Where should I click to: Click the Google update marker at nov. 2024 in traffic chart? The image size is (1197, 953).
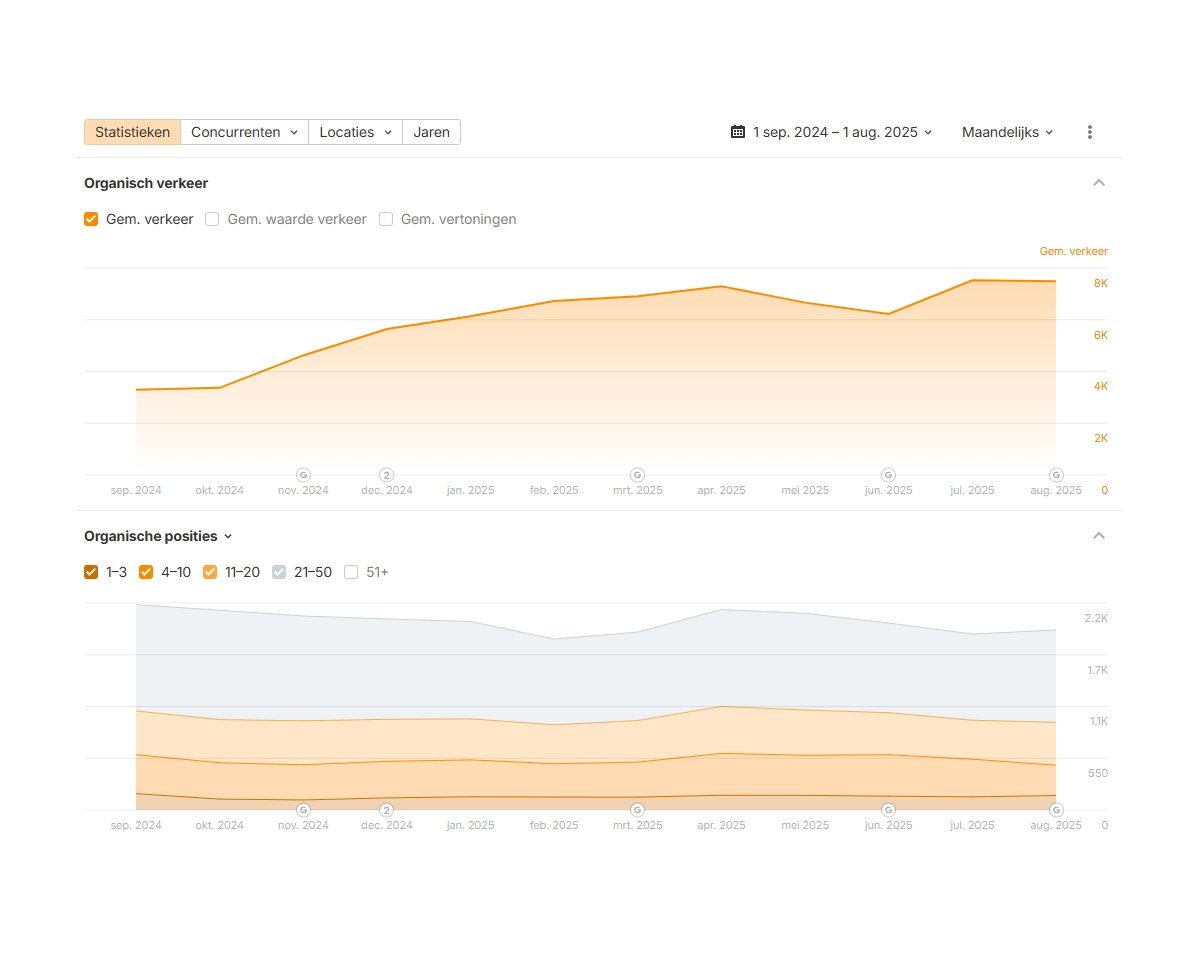click(x=303, y=474)
